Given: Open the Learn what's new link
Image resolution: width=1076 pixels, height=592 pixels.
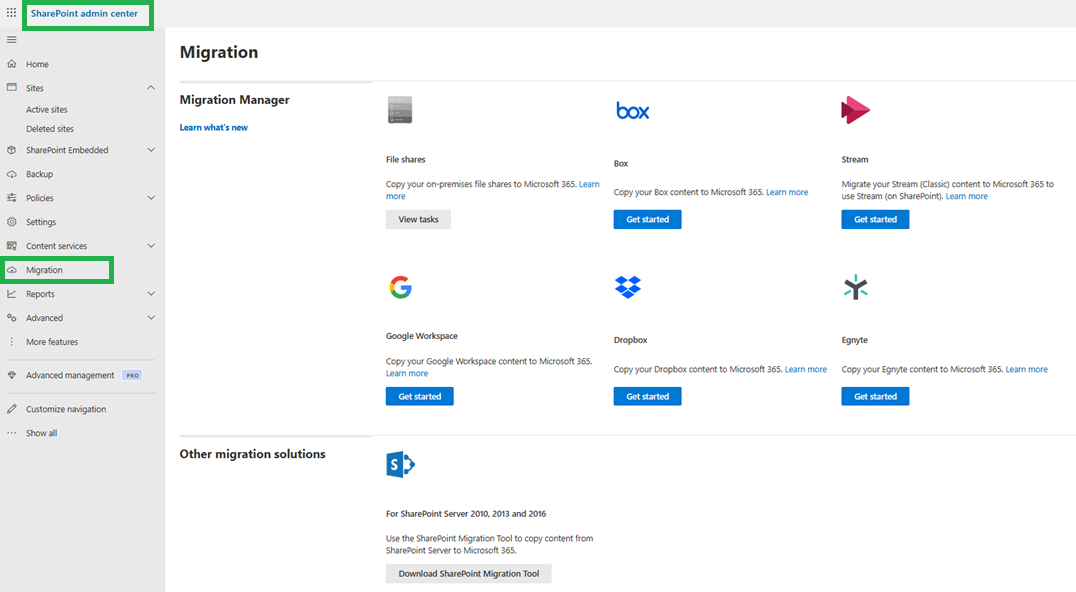Looking at the screenshot, I should (213, 128).
